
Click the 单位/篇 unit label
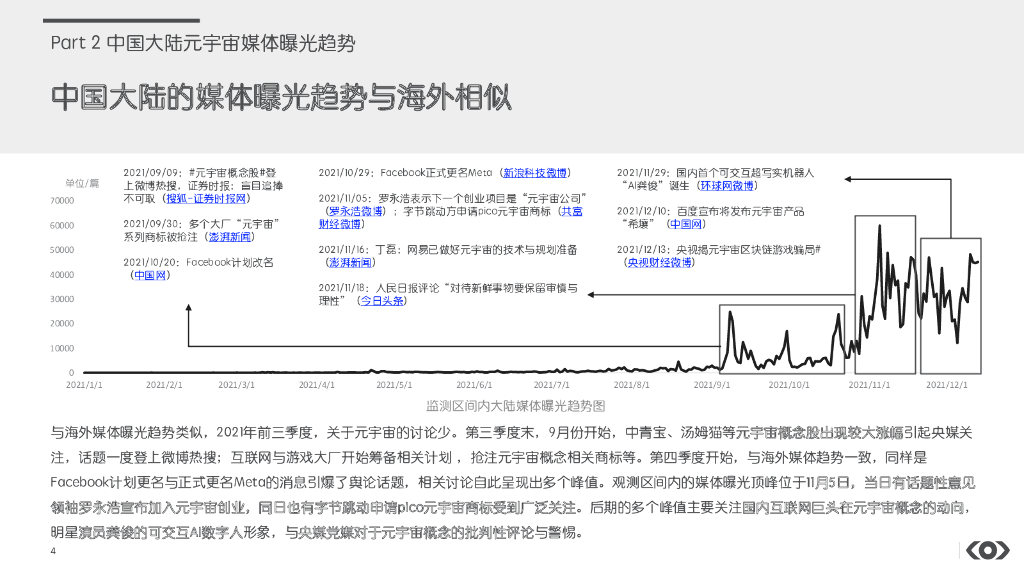click(82, 184)
